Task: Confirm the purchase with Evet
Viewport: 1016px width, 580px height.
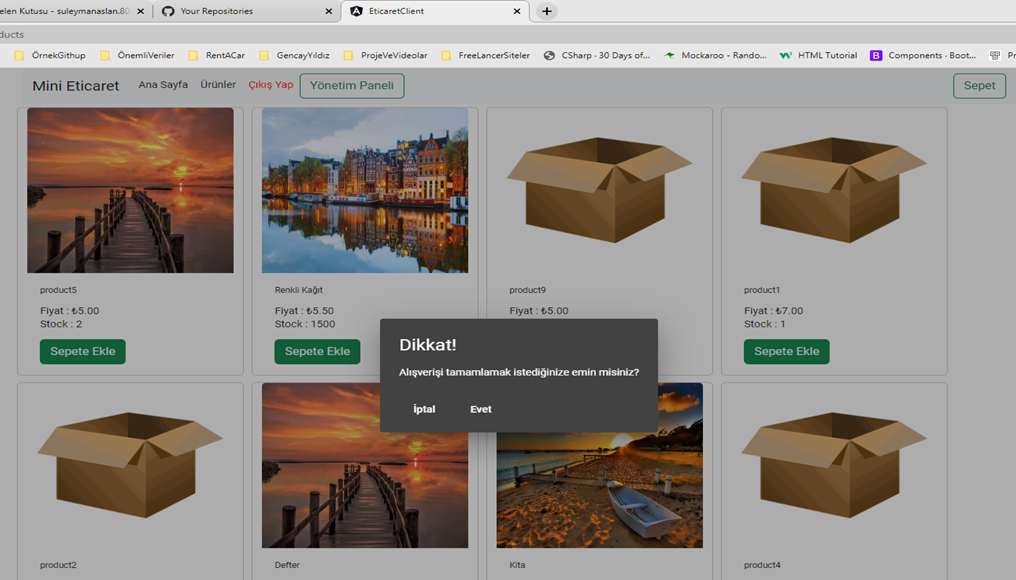Action: tap(481, 409)
